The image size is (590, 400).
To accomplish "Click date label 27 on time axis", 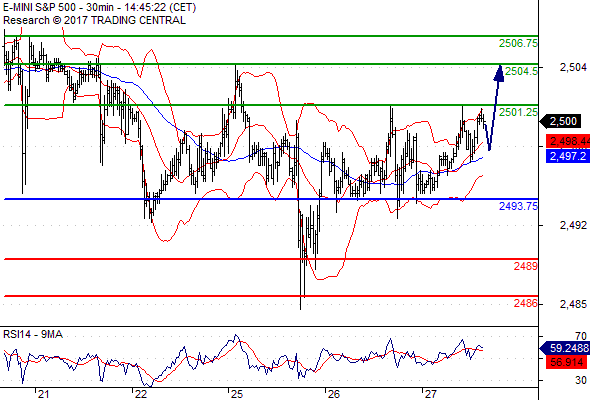I will coord(430,394).
